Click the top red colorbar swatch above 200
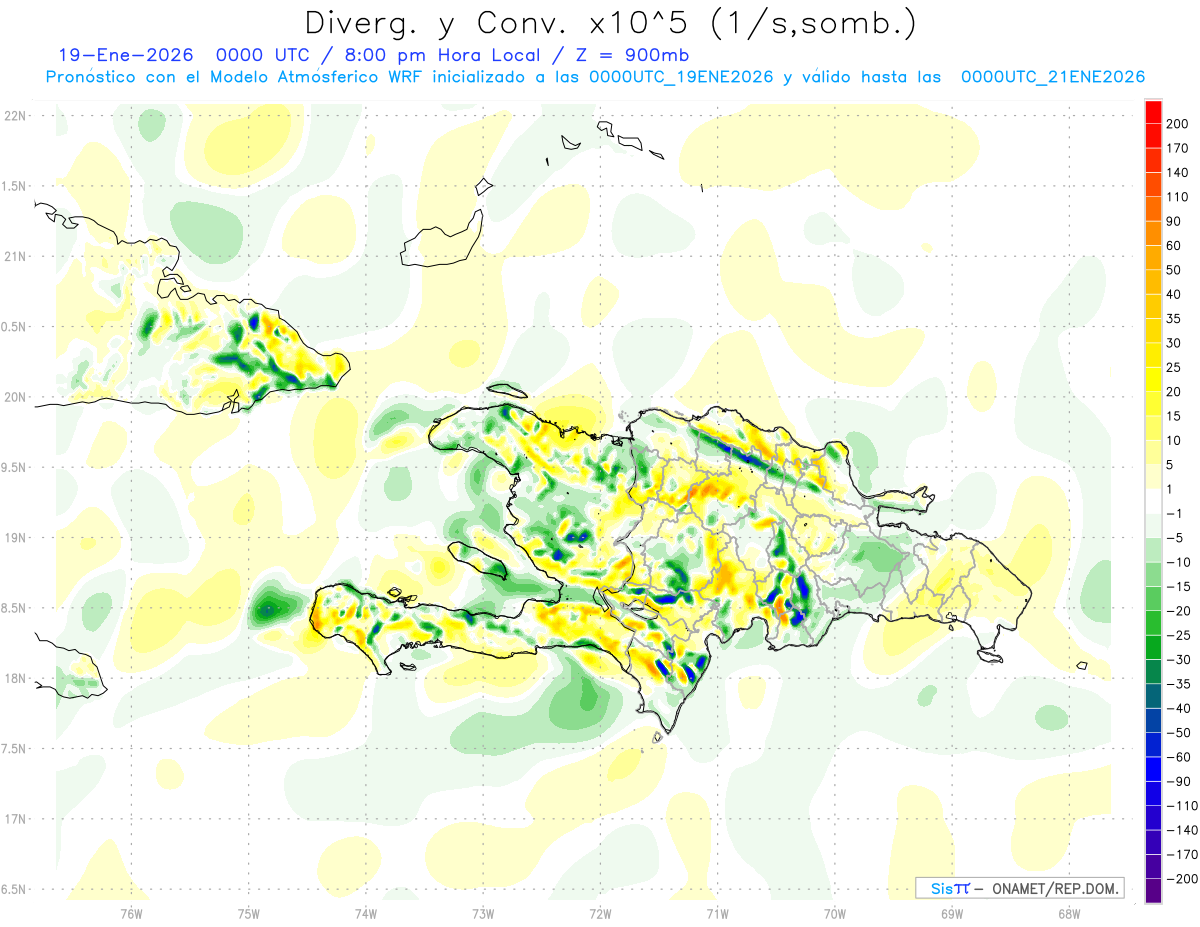This screenshot has width=1200, height=927. tap(1153, 110)
